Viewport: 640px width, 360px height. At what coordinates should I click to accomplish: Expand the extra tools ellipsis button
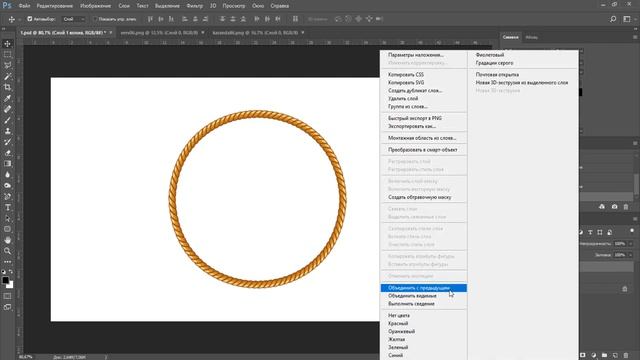pyautogui.click(x=7, y=262)
